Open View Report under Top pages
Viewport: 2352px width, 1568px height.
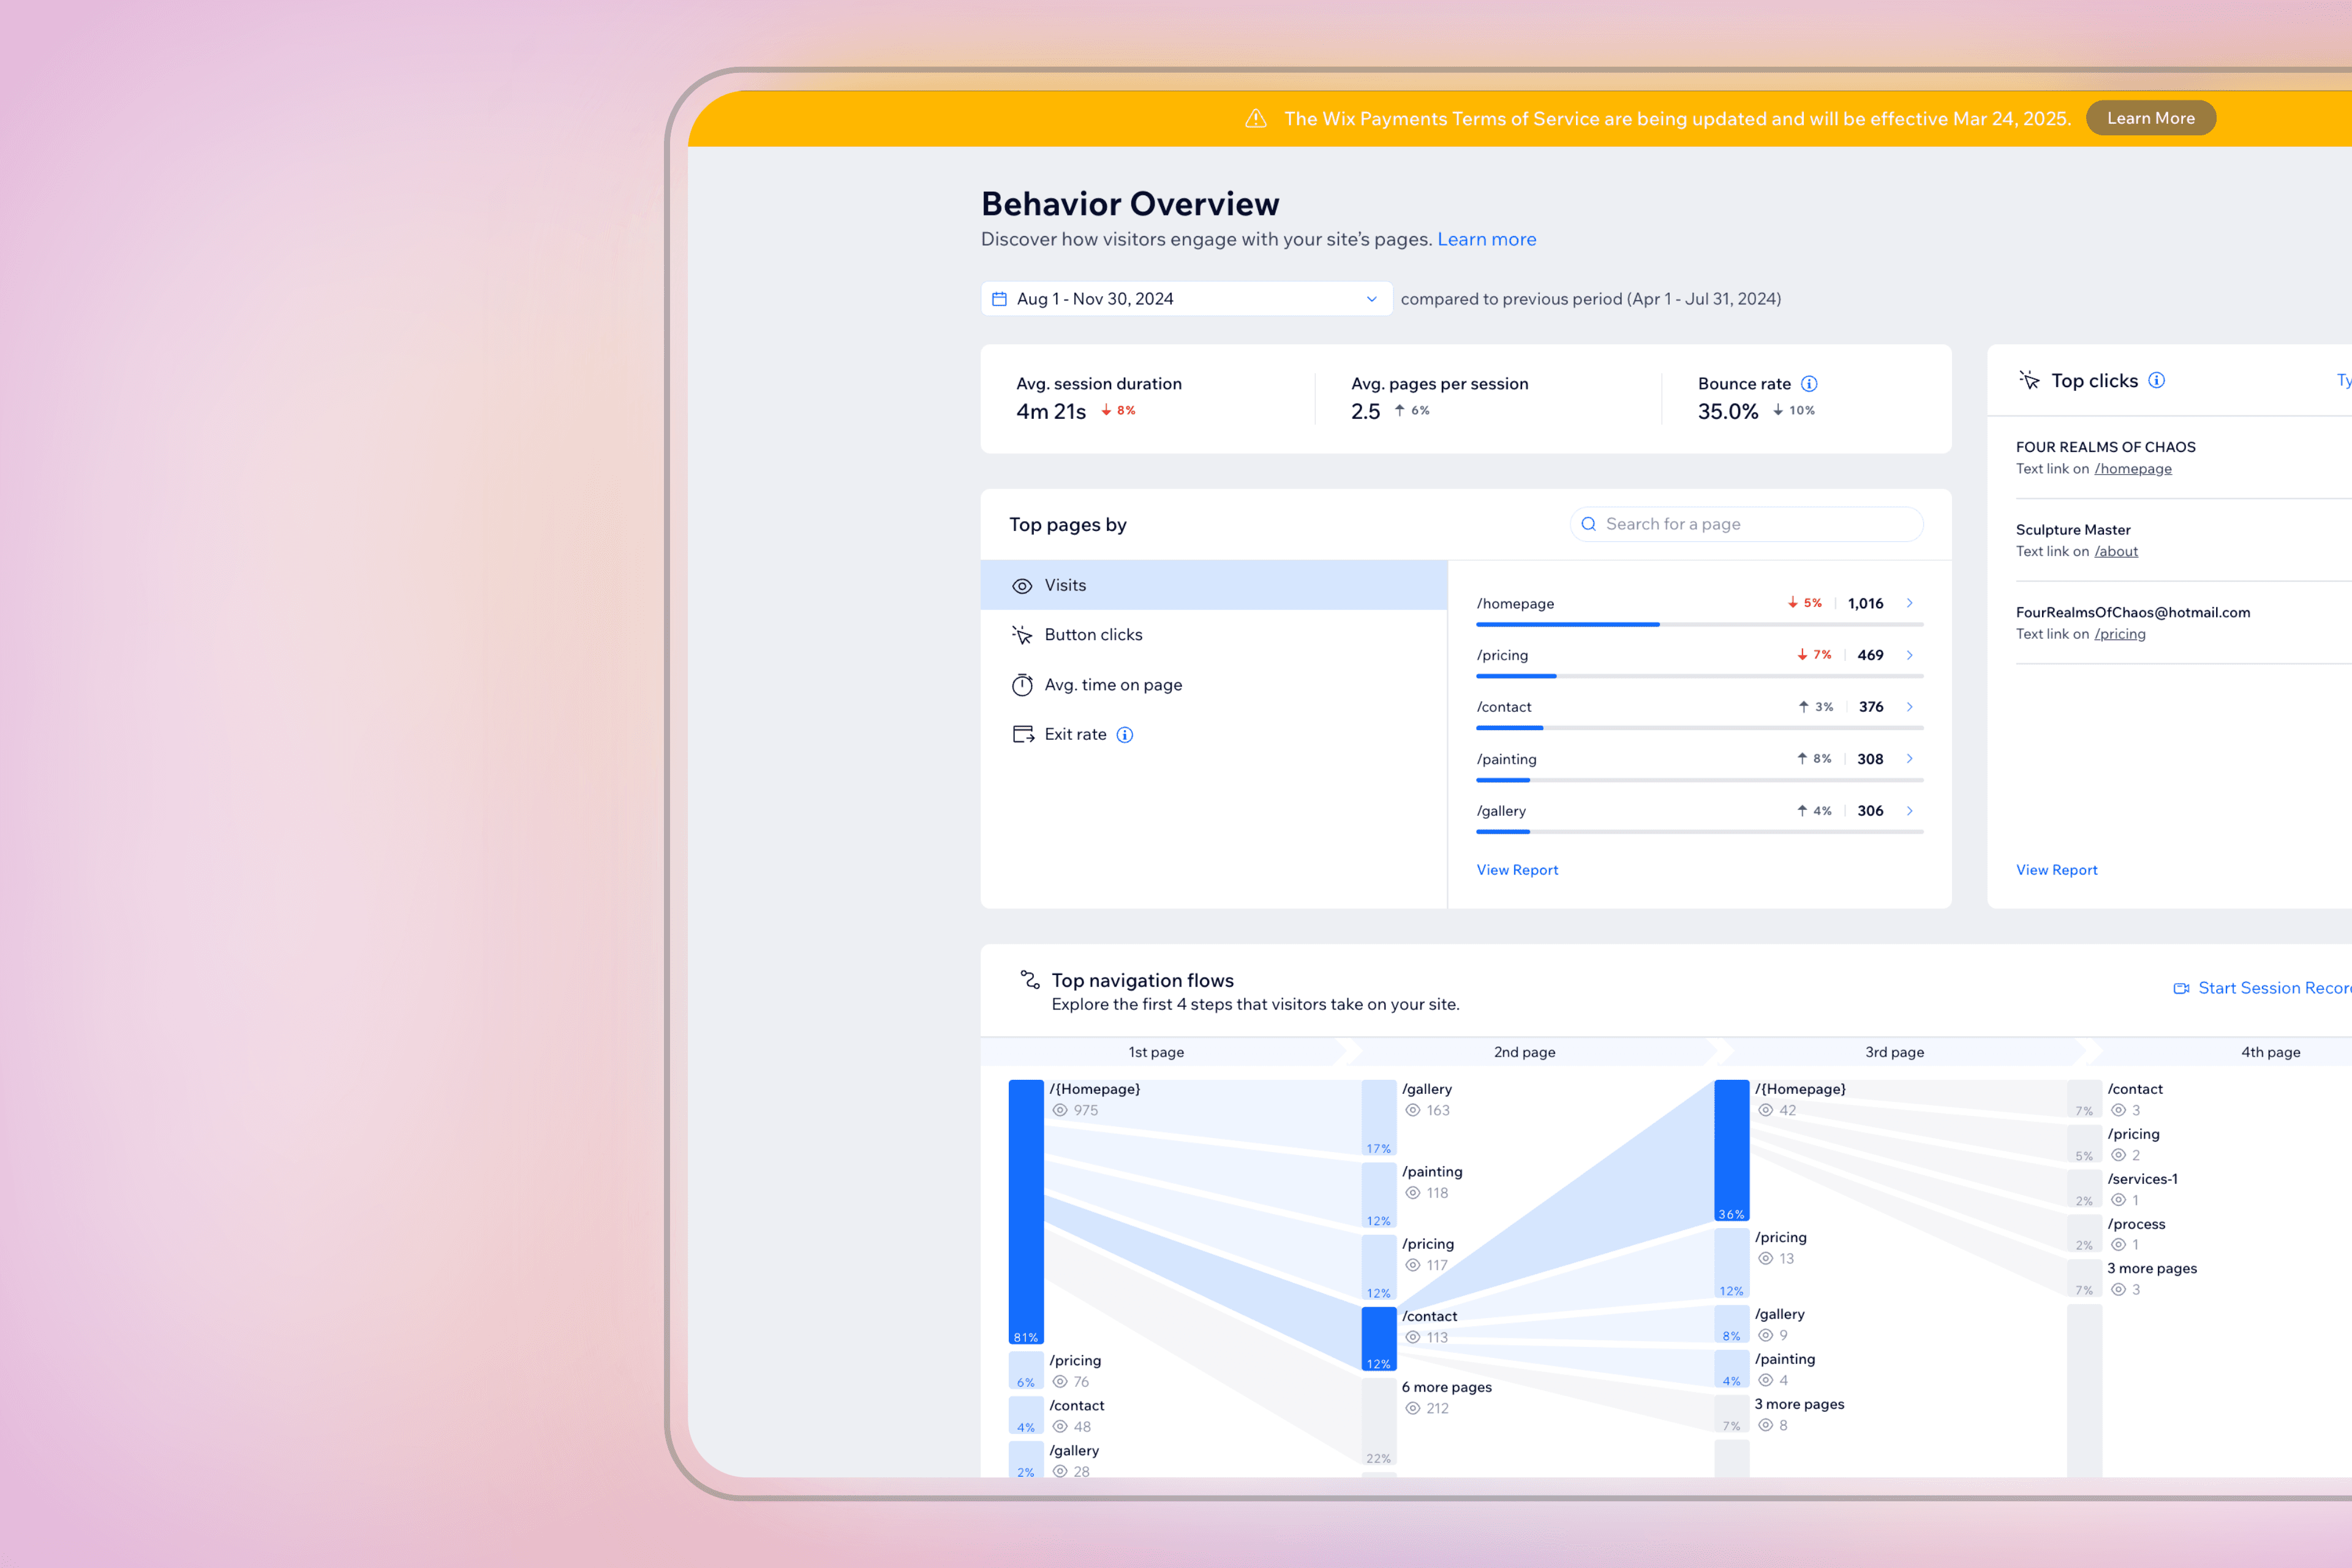[x=1517, y=870]
